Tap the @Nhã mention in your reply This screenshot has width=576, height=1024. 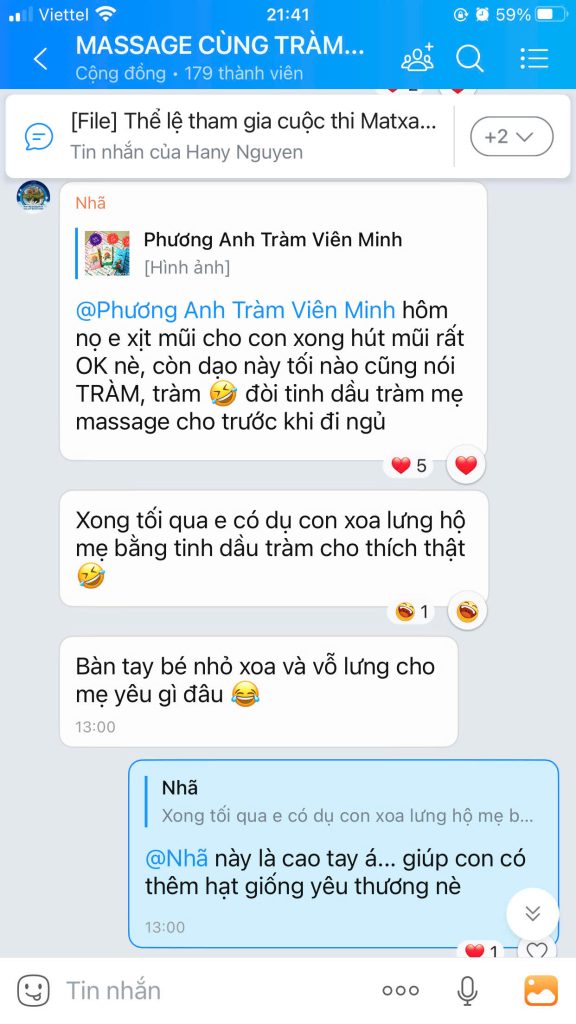[176, 858]
